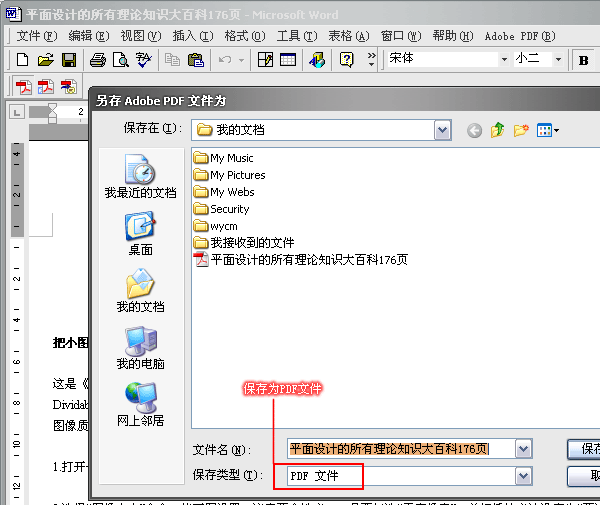600x505 pixels.
Task: Click the 取消 button in dialog
Action: tap(584, 476)
